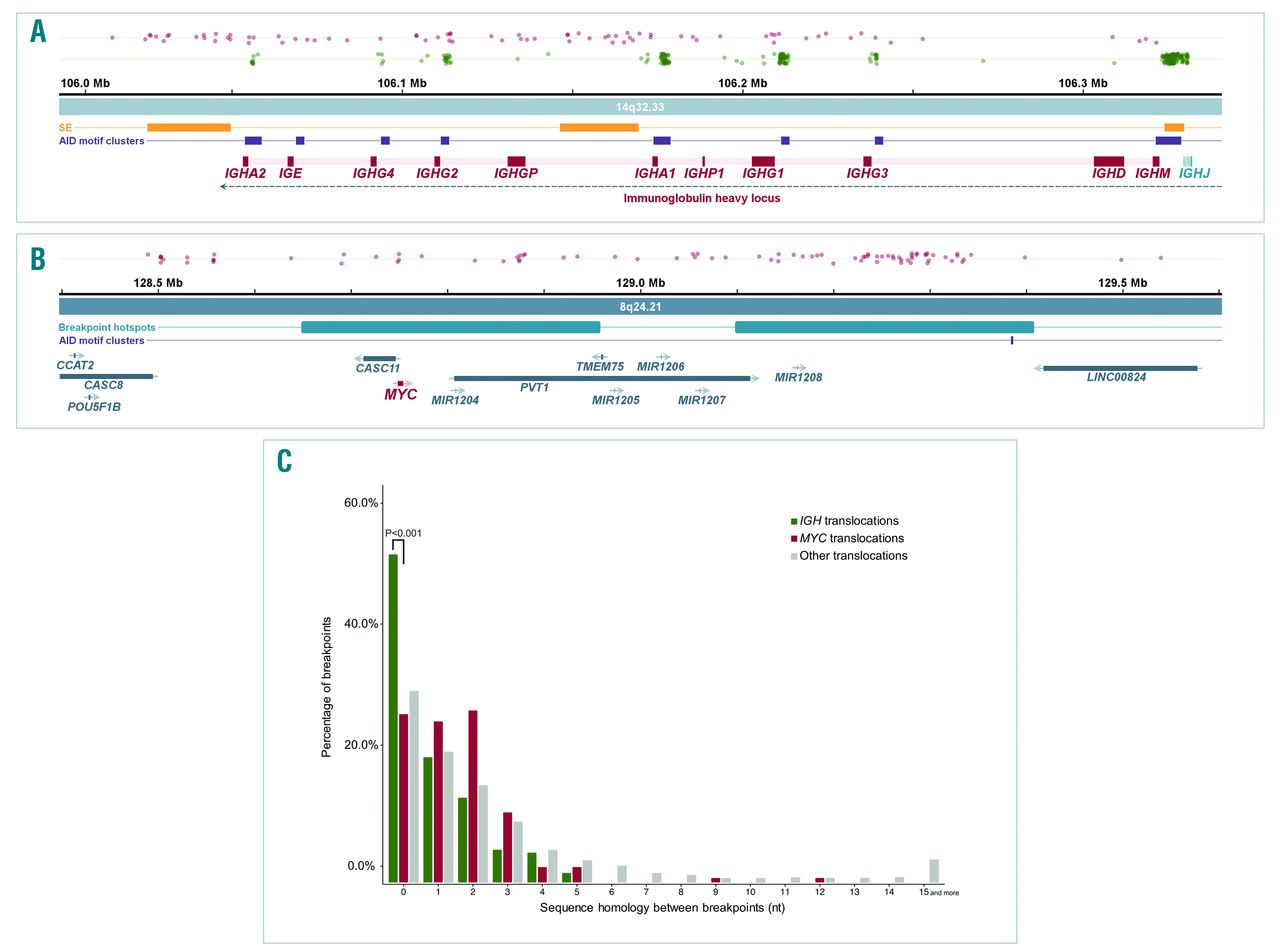Screen dimensions: 1280x952
Task: Select the 8q24.21 chromosome band bar
Action: tap(640, 307)
